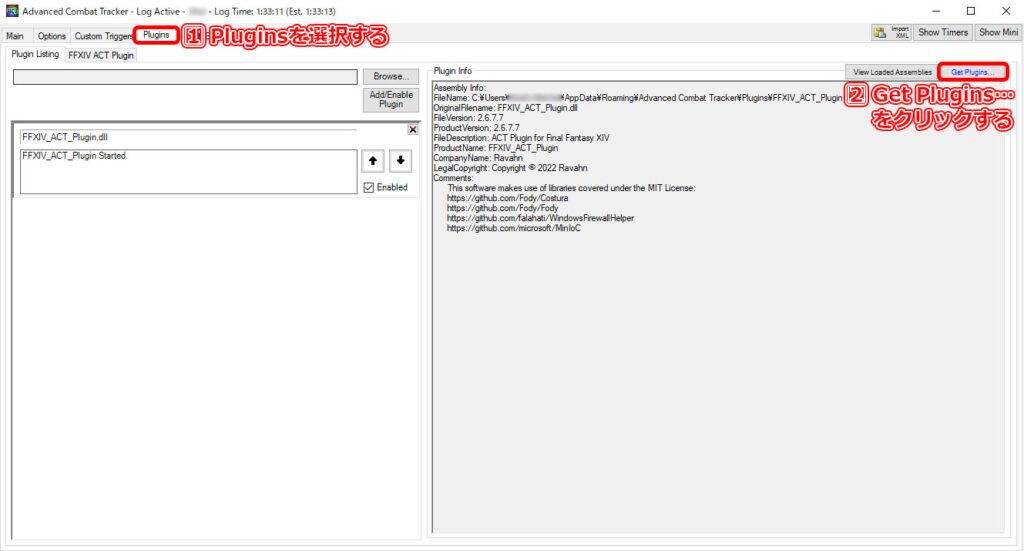Click the FFXIV_ACT_Plugin Started status text box
1024x551 pixels.
[188, 171]
